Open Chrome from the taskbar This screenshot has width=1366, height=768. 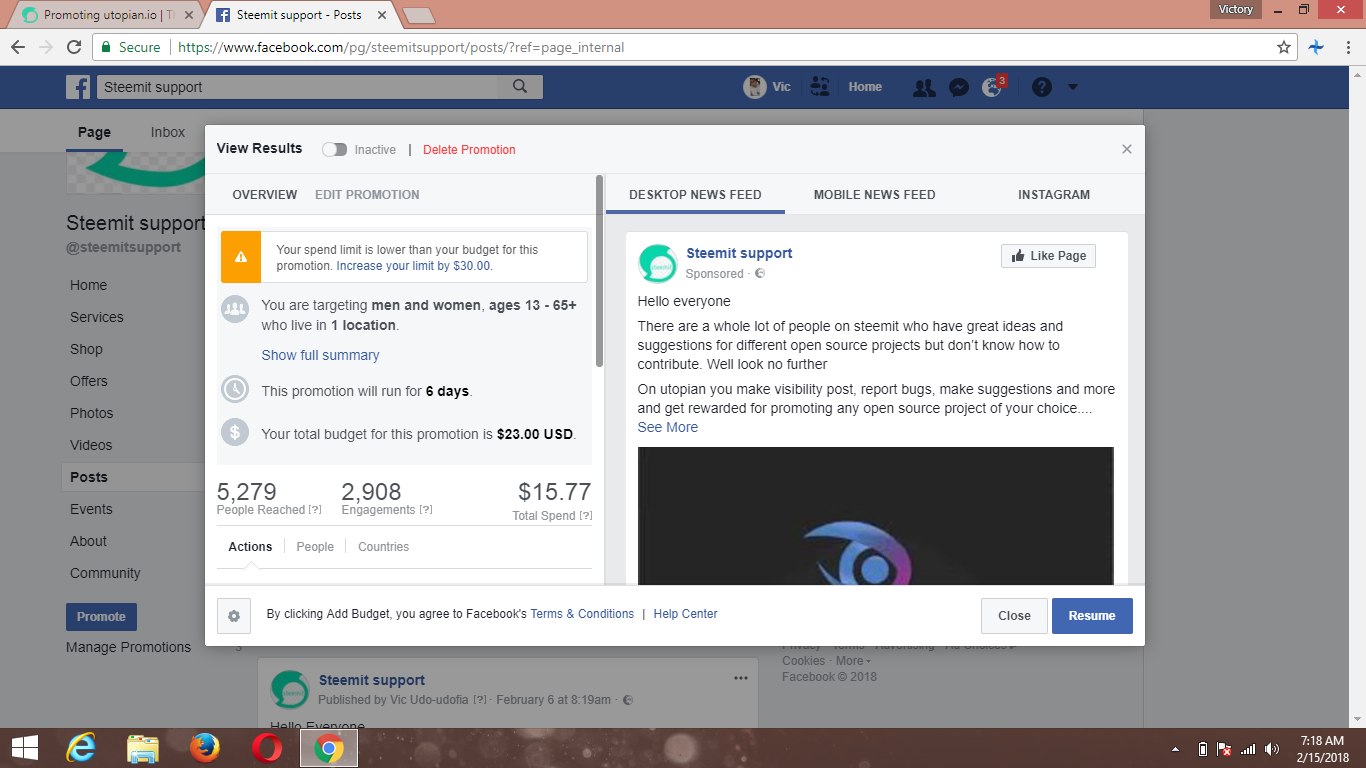click(x=328, y=747)
